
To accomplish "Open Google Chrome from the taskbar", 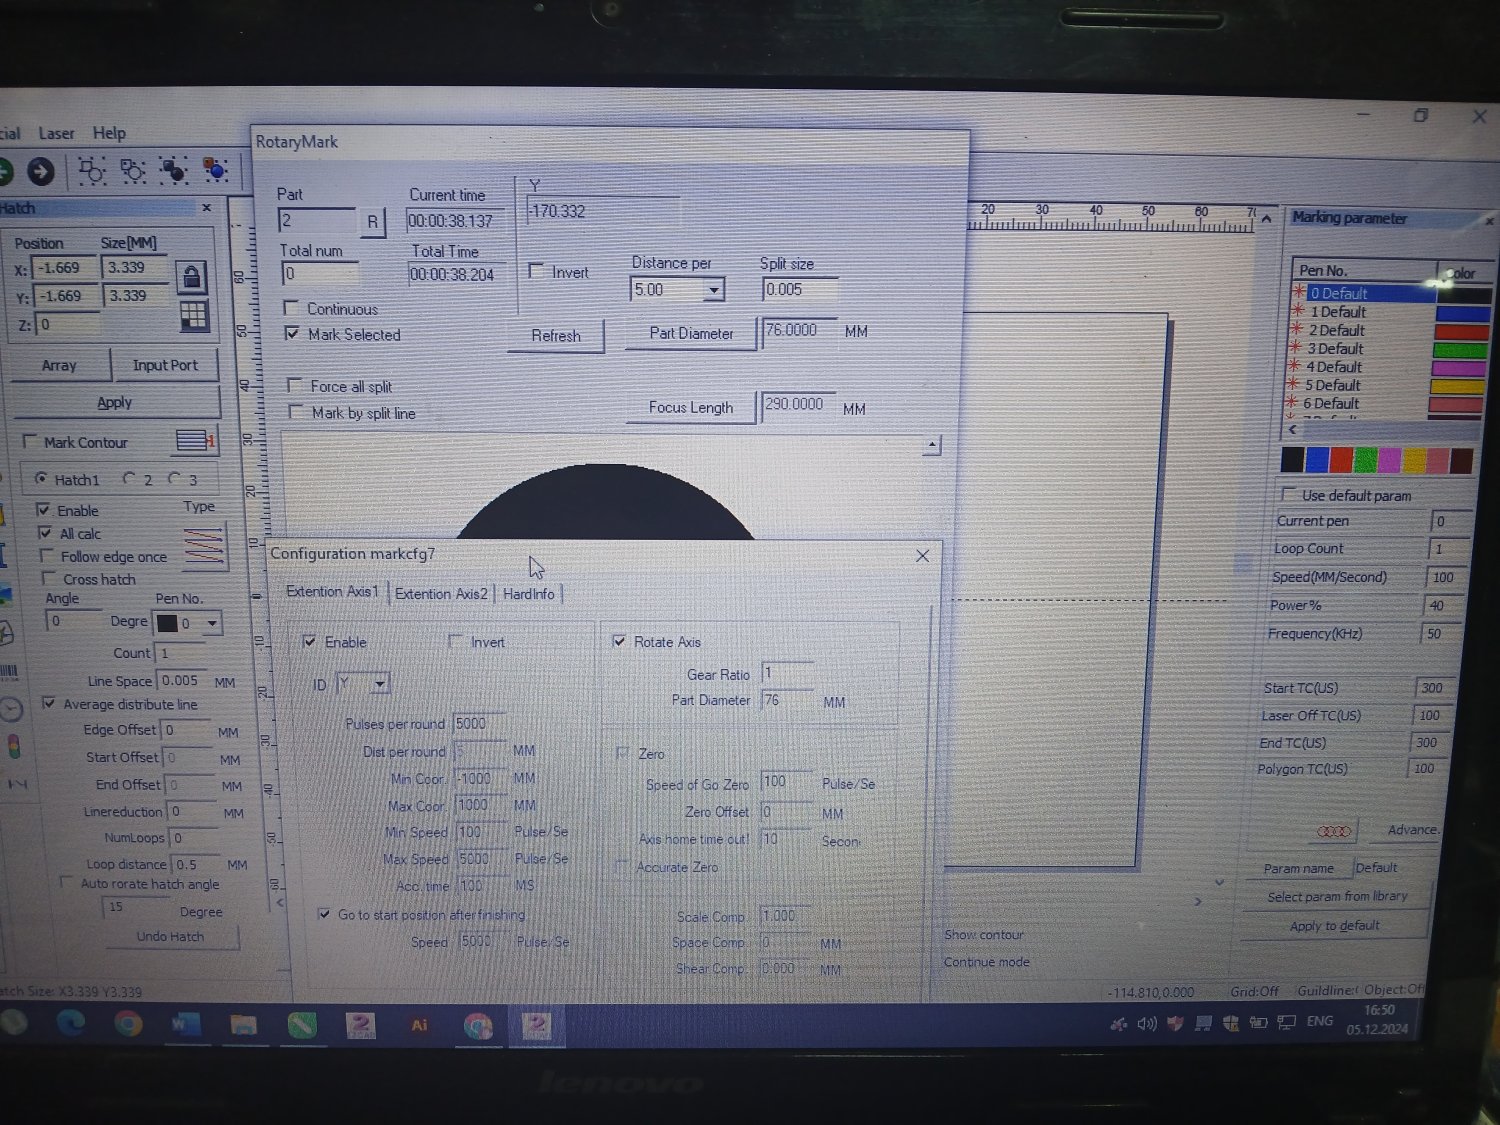I will click(x=128, y=1024).
